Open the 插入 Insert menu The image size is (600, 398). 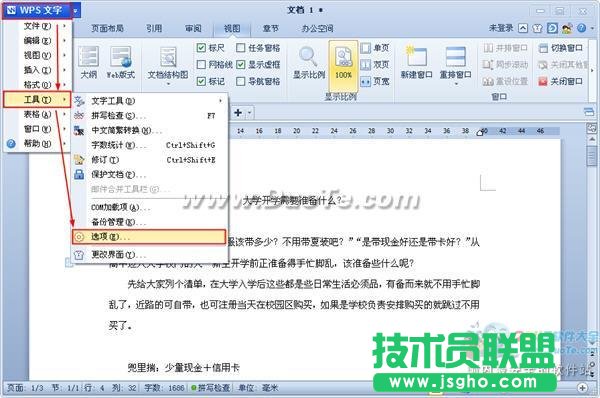tap(37, 70)
